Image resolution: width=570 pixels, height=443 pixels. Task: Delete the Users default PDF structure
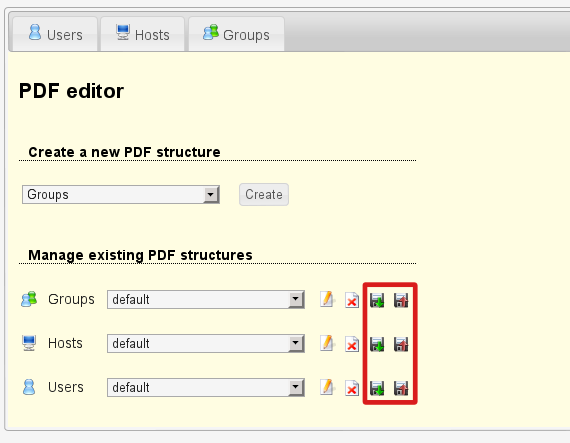[x=352, y=388]
